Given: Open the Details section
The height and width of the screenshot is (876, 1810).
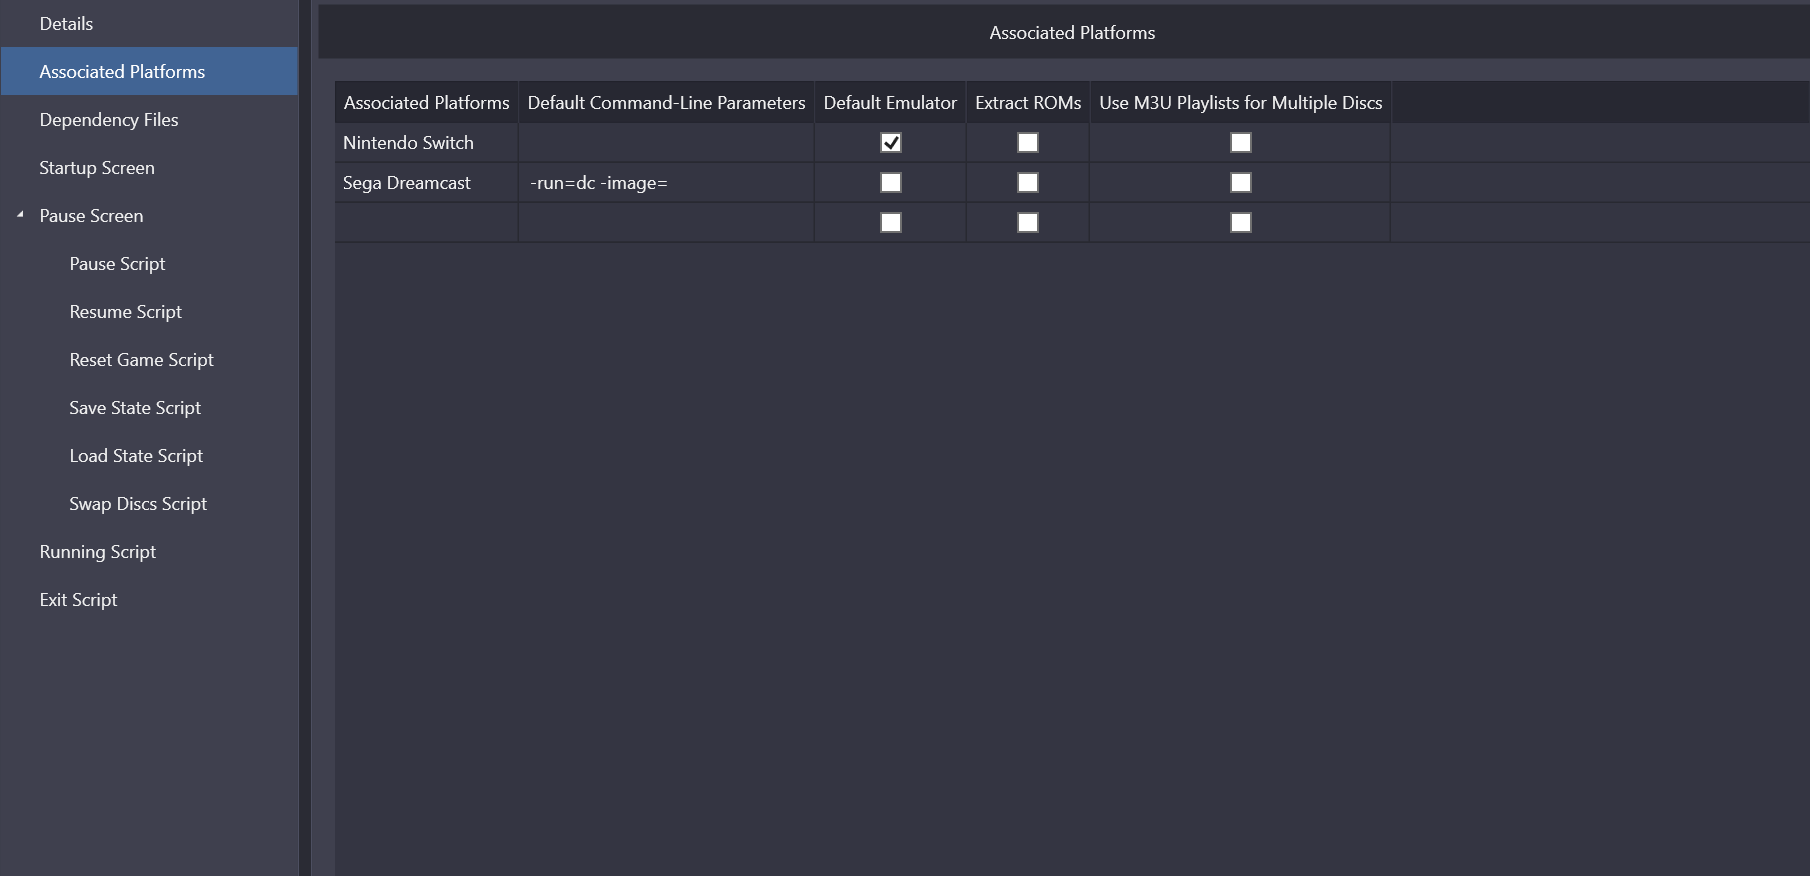Looking at the screenshot, I should 149,24.
